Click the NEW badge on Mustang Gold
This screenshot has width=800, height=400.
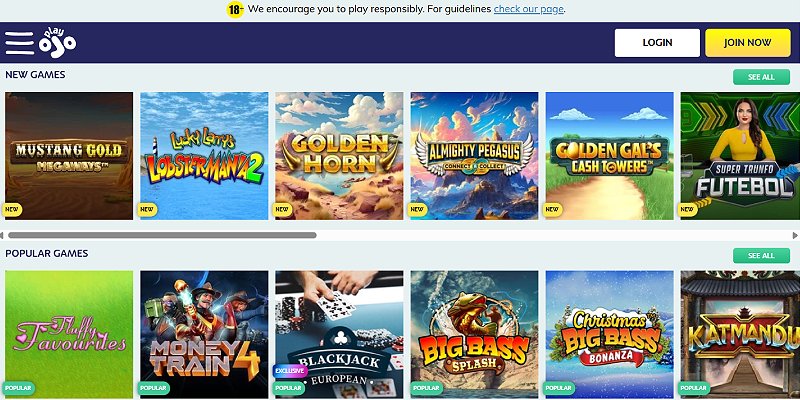coord(11,209)
